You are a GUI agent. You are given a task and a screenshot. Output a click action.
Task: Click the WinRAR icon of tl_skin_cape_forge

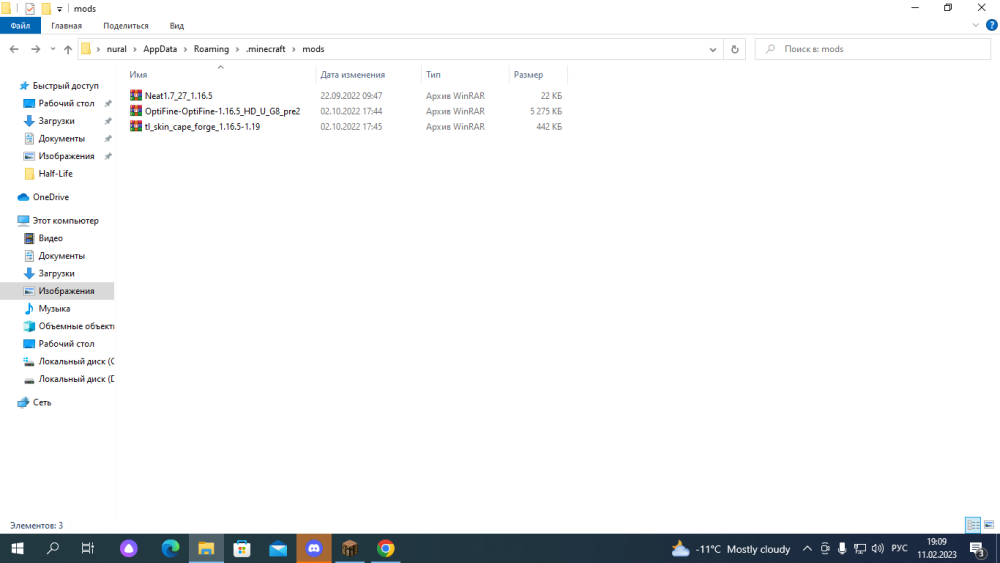pos(136,126)
